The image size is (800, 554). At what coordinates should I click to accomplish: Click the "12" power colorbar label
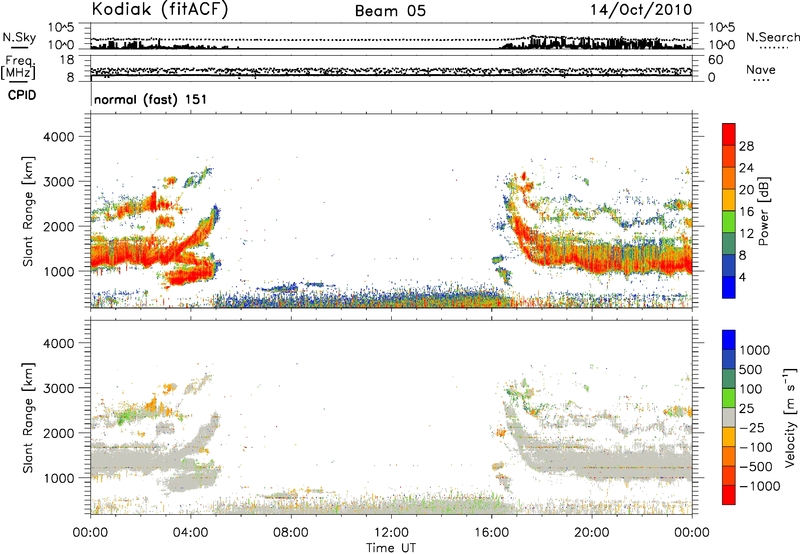pyautogui.click(x=746, y=234)
